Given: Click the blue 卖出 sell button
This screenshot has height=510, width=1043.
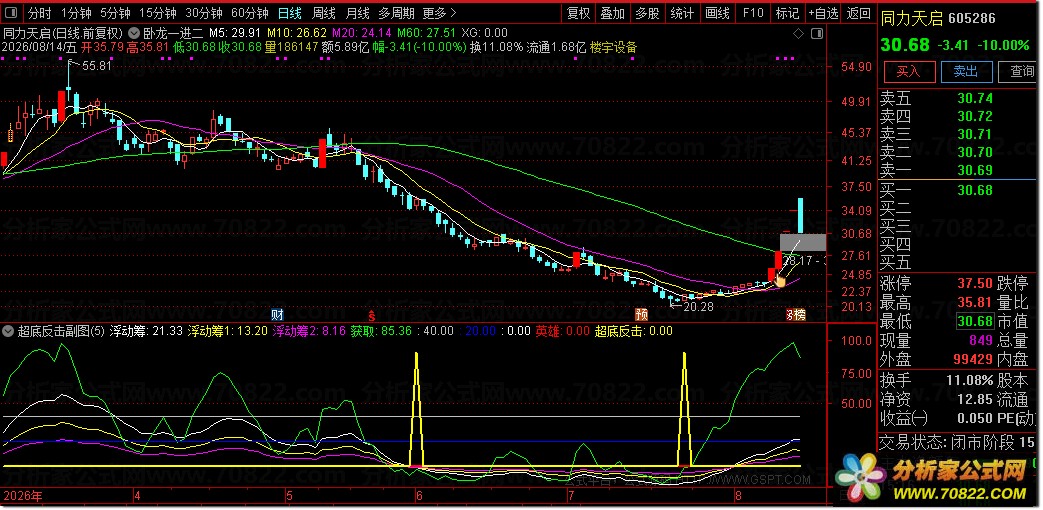Looking at the screenshot, I should [966, 70].
